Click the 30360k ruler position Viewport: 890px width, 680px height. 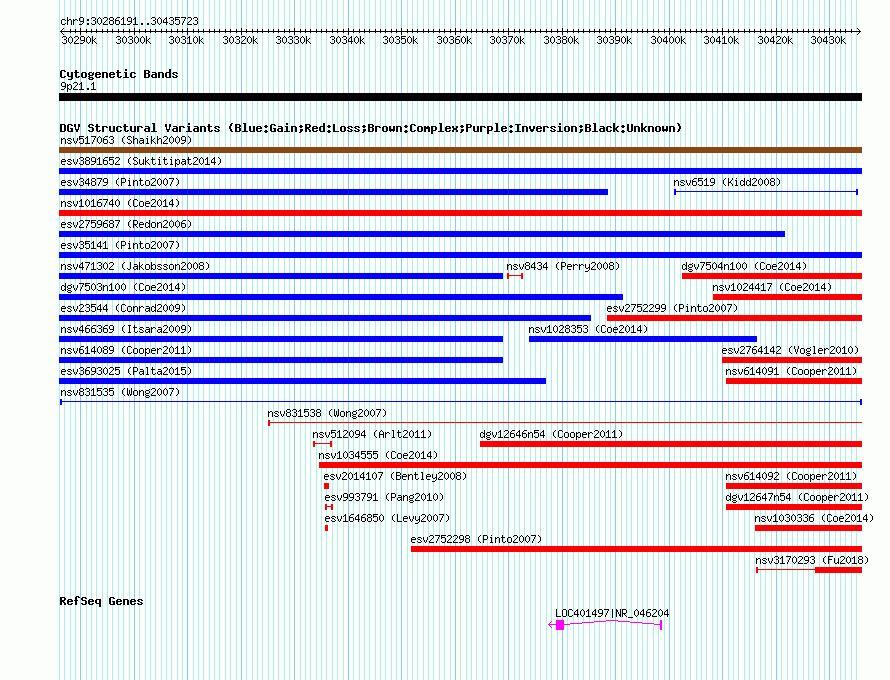pos(454,40)
